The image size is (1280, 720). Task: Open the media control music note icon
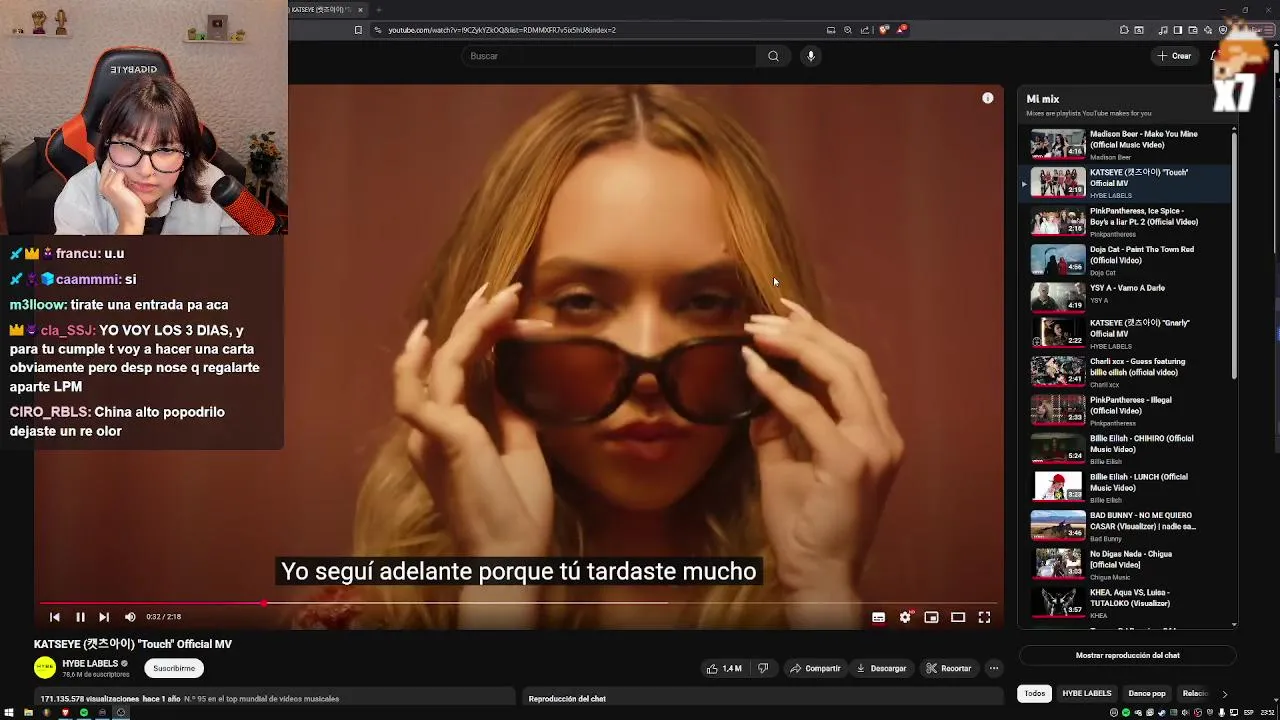(x=1163, y=30)
